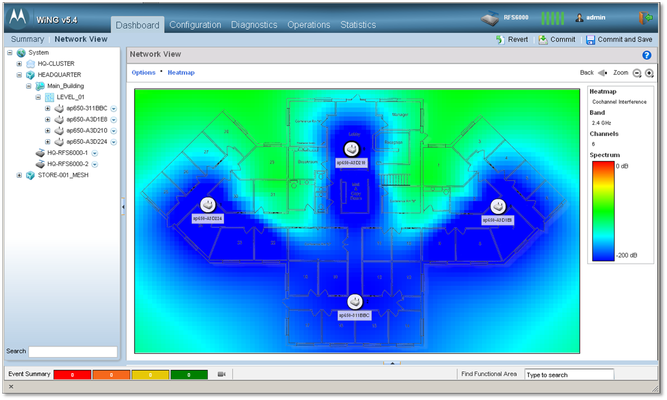Click the logout door icon
The width and height of the screenshot is (667, 400).
(645, 17)
